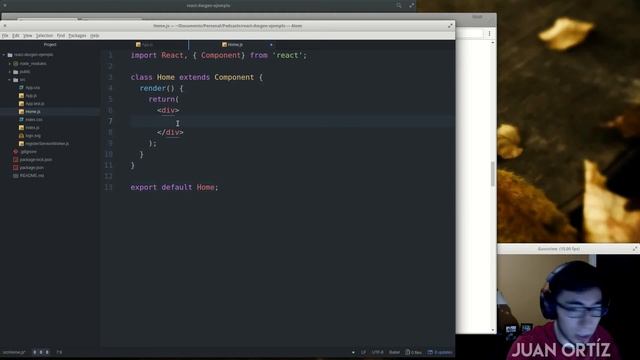Open the Help menu
Image resolution: width=640 pixels, height=360 pixels.
95,36
